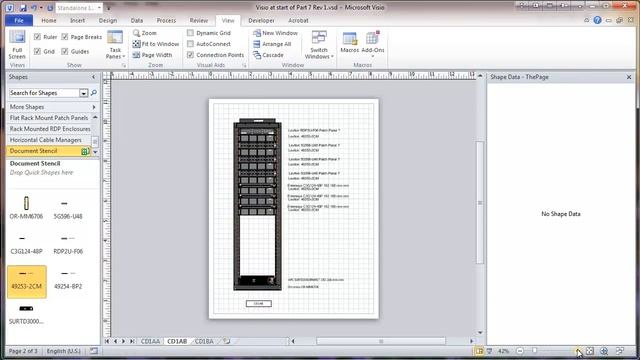The width and height of the screenshot is (640, 360).
Task: Select the SURTD3000 UPS stencil shape
Action: point(26,315)
